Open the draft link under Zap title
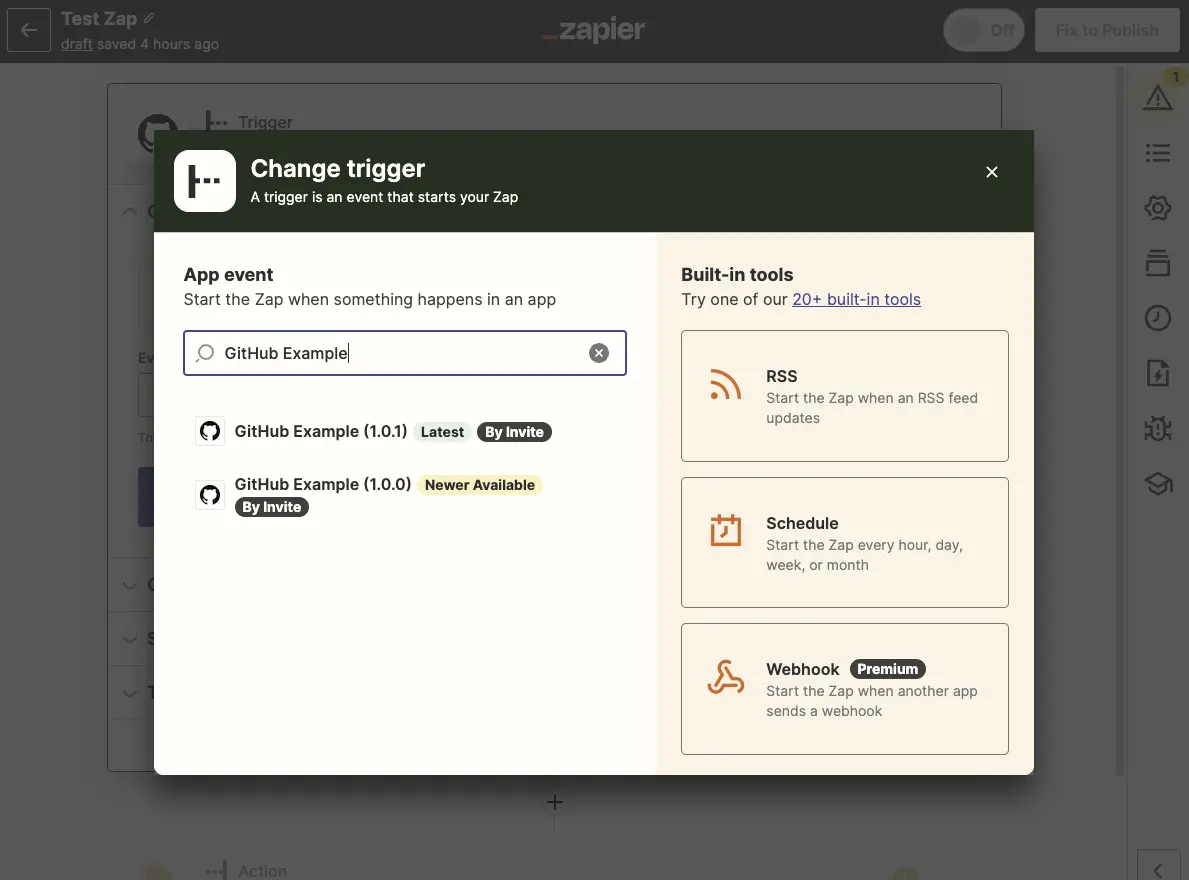 tap(77, 44)
